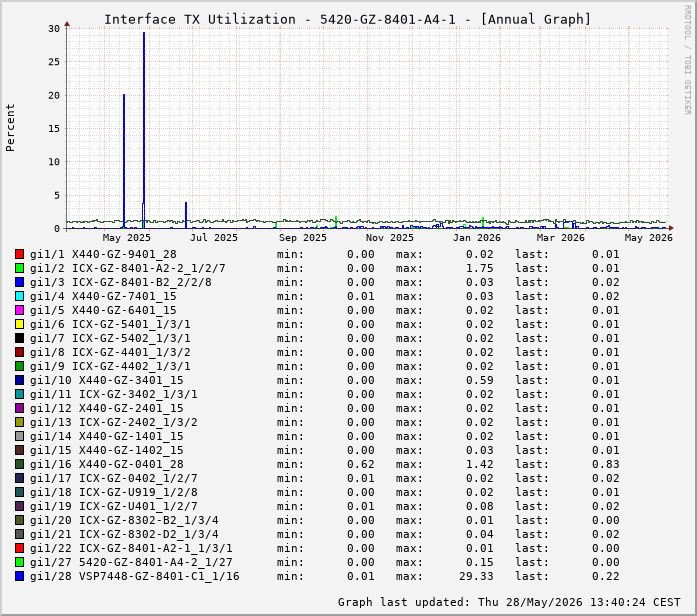Click the max value 1.75 for gi1/2
The width and height of the screenshot is (697, 616).
[480, 268]
